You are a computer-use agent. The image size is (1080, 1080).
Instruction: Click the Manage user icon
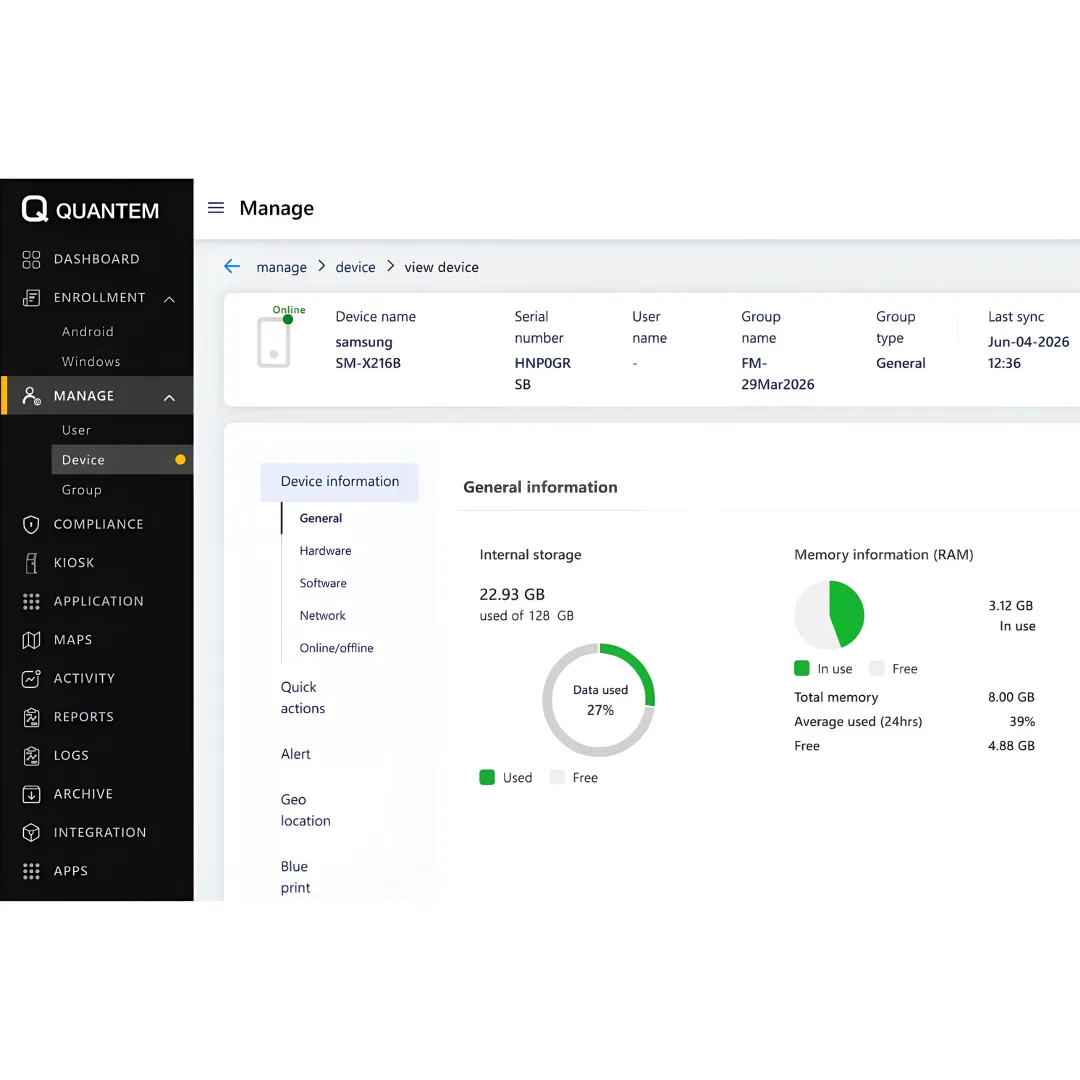coord(31,395)
